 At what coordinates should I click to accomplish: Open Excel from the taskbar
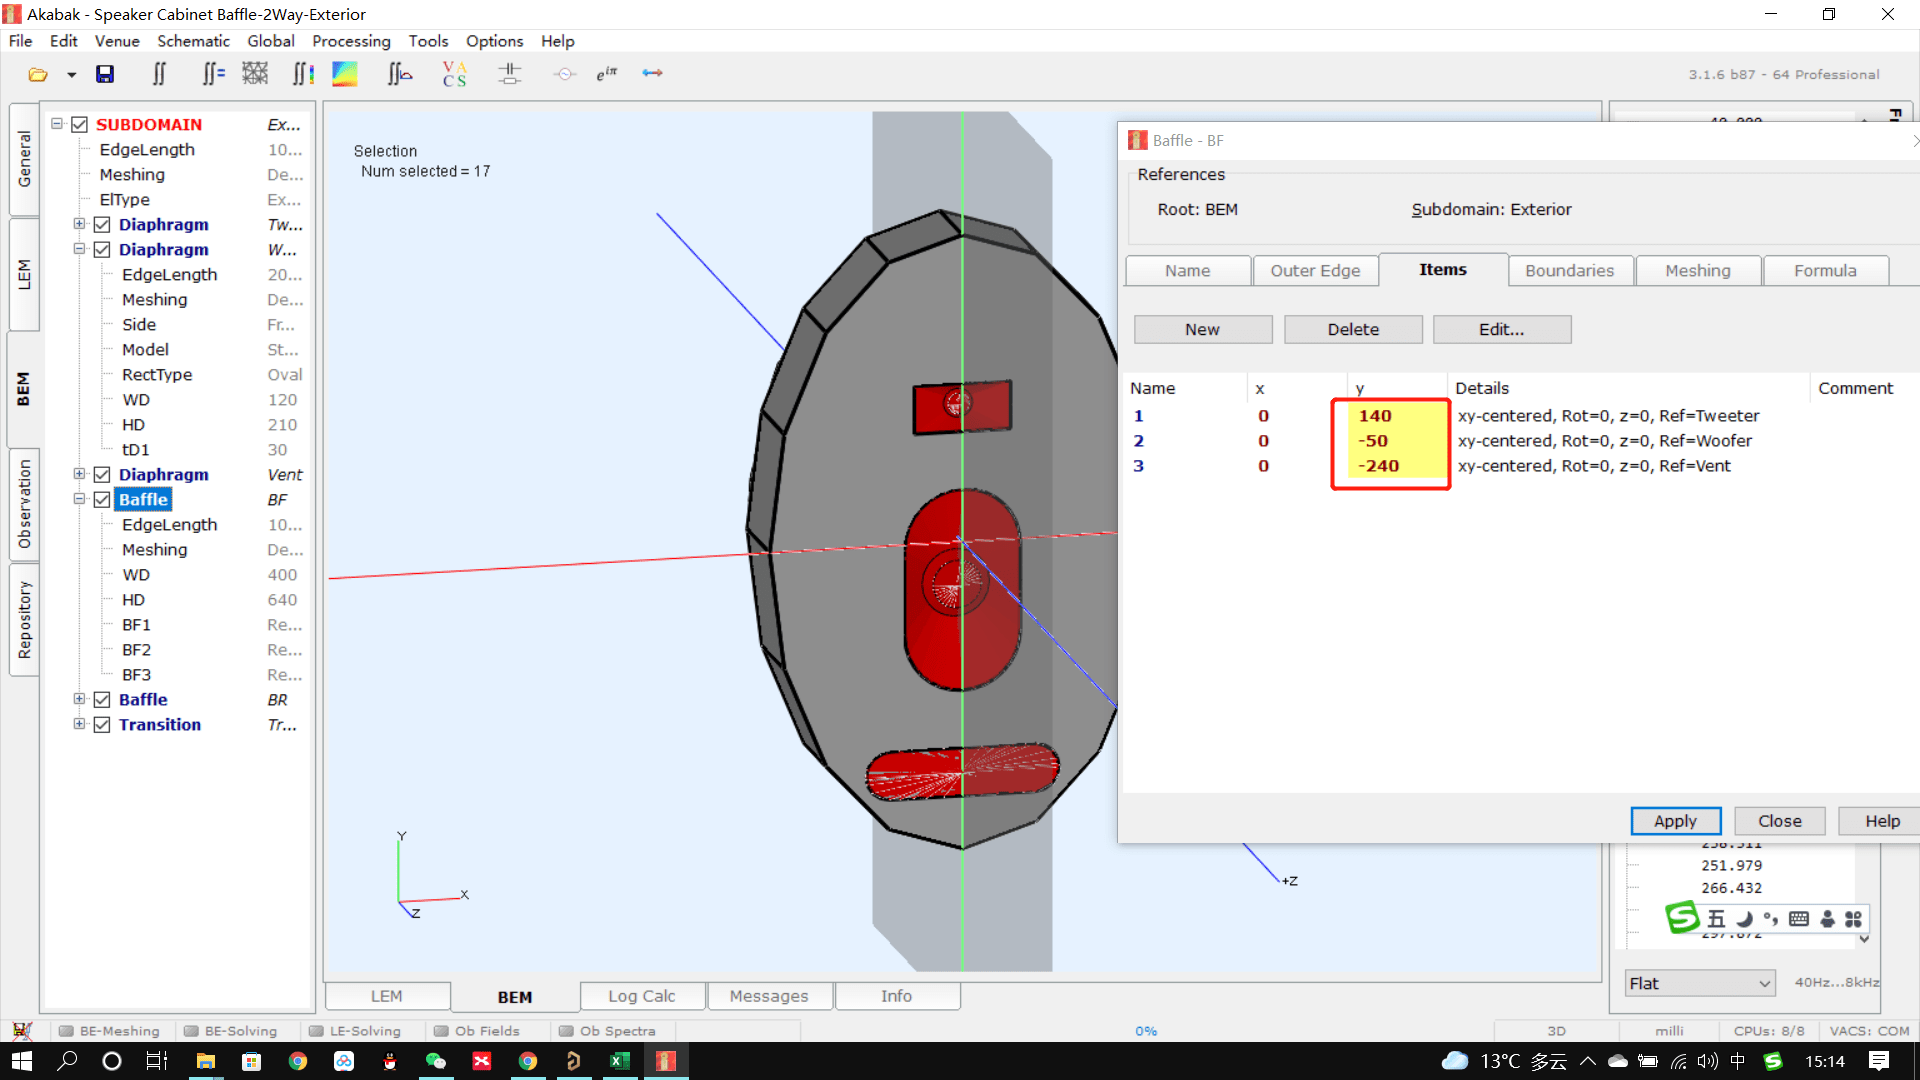click(620, 1061)
